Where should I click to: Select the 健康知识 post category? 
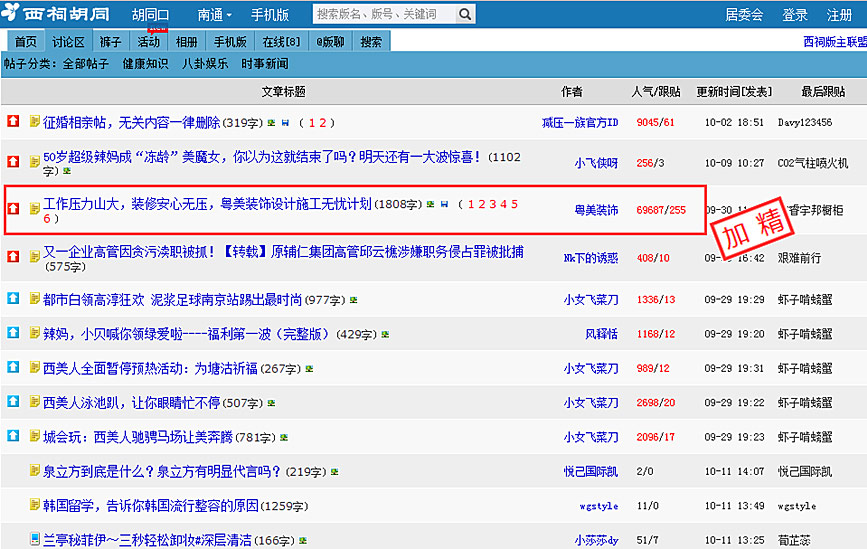coord(145,64)
